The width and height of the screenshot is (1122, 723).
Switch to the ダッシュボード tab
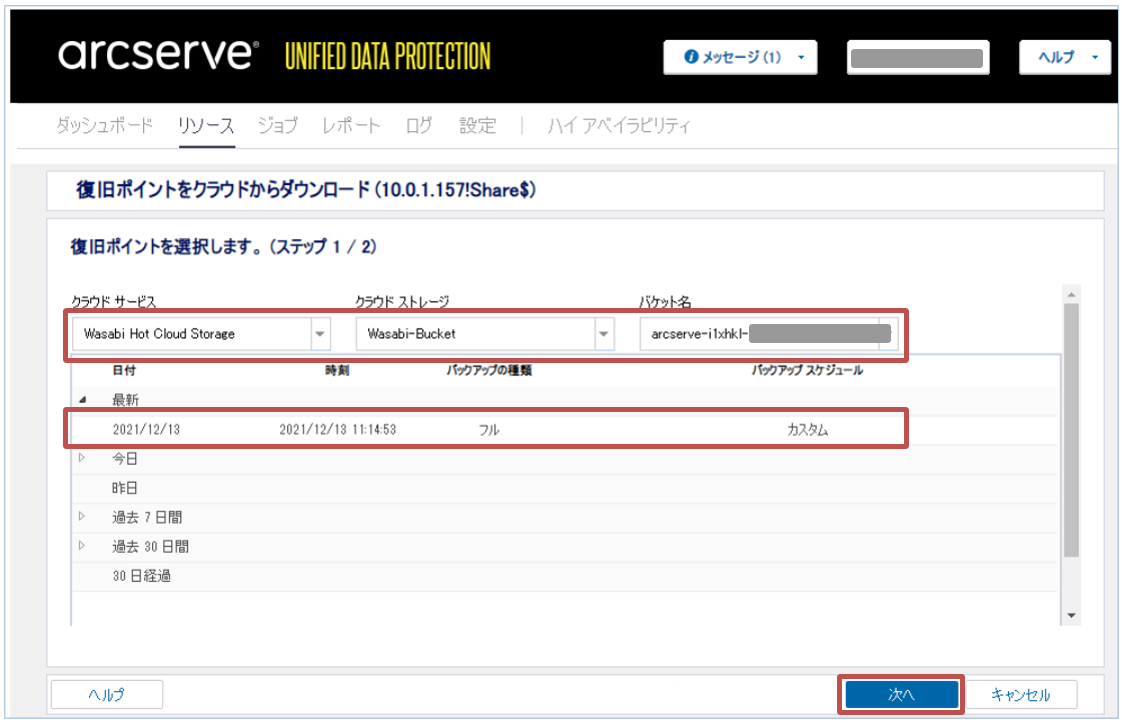pyautogui.click(x=104, y=125)
